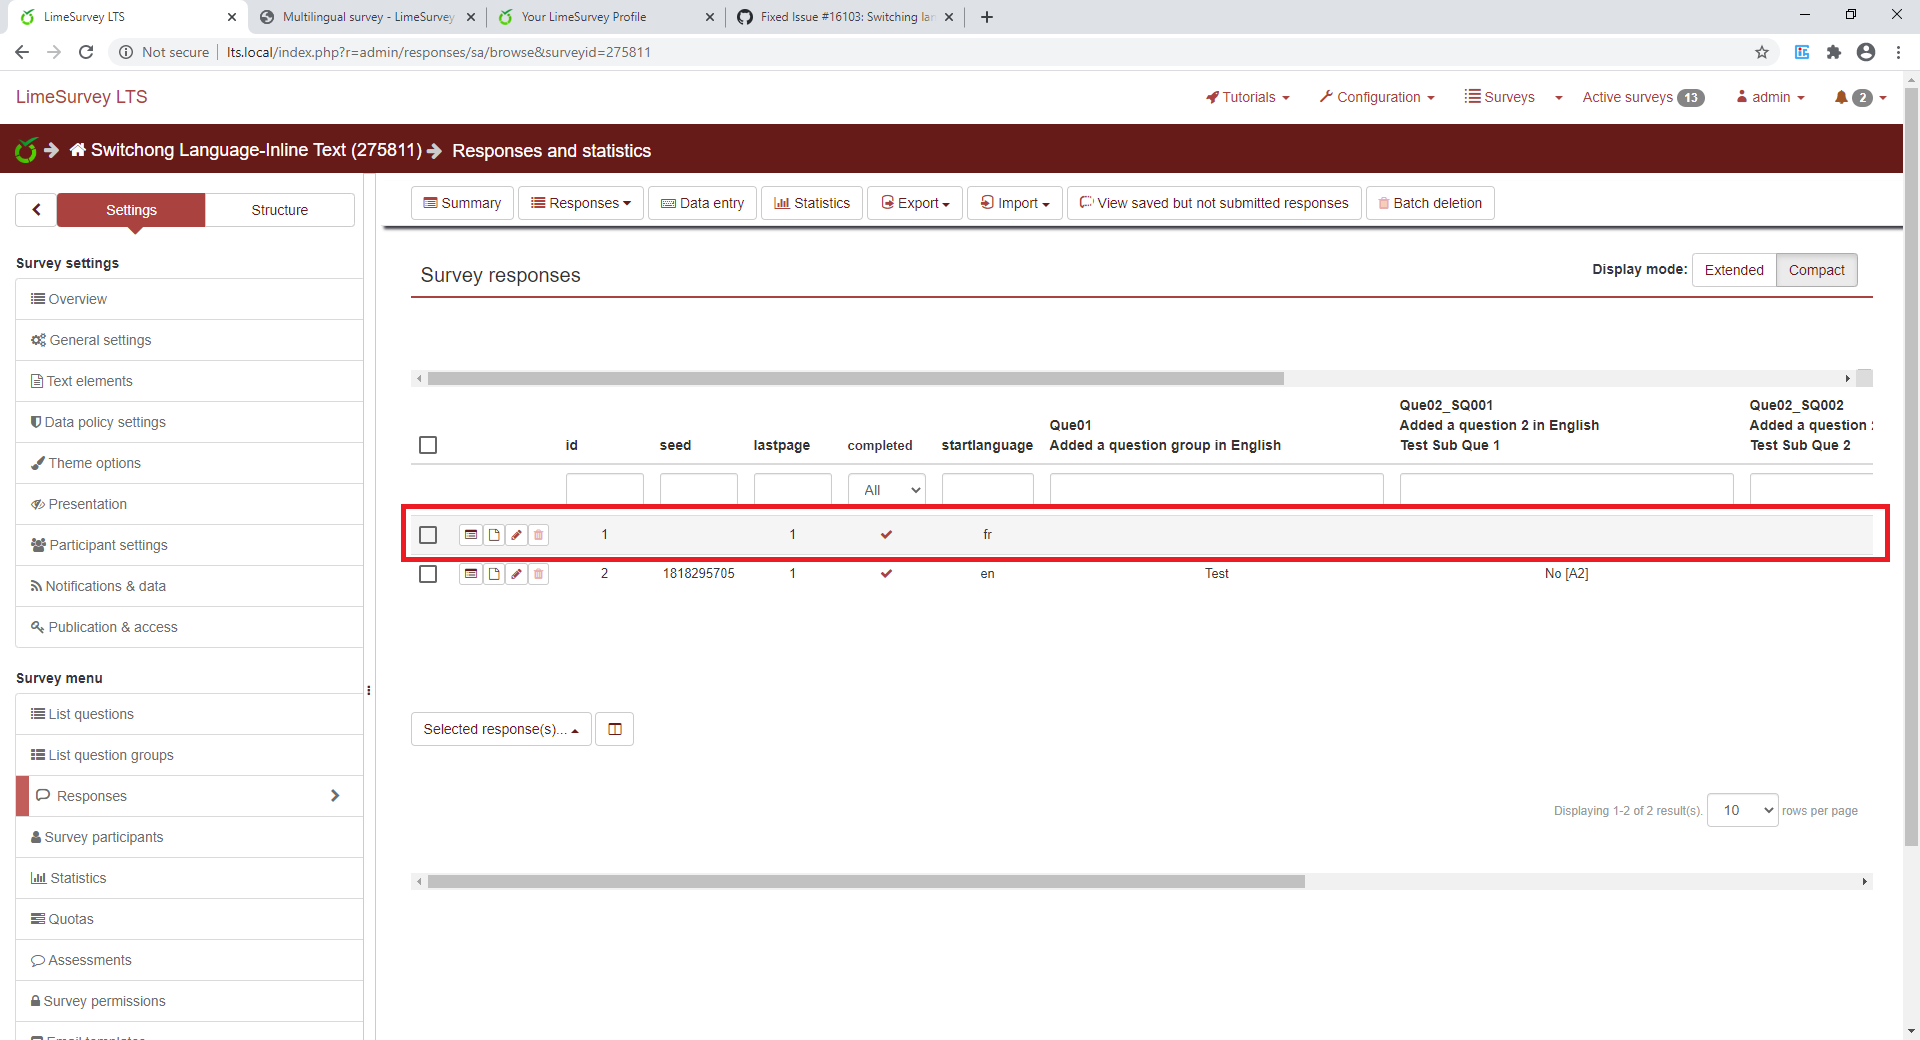View details of response id 1
The width and height of the screenshot is (1920, 1040).
tap(470, 535)
